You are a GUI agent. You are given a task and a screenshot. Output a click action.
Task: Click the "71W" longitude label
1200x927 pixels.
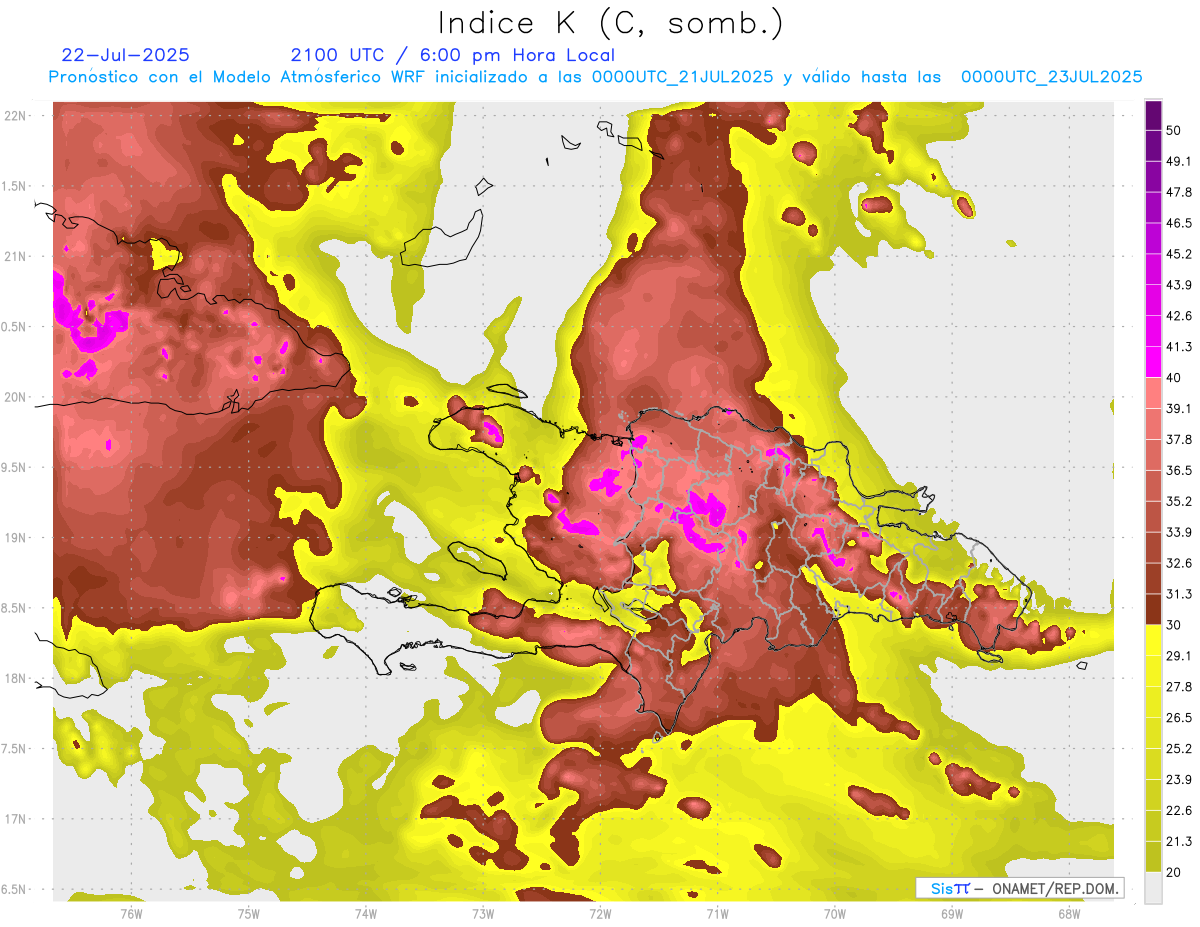point(717,913)
